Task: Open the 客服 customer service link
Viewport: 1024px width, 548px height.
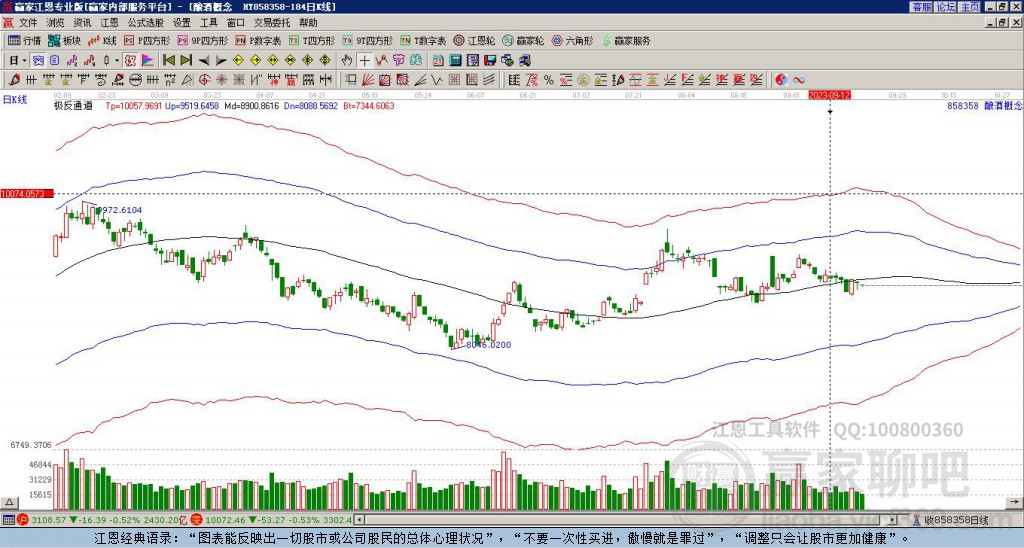Action: 921,7
